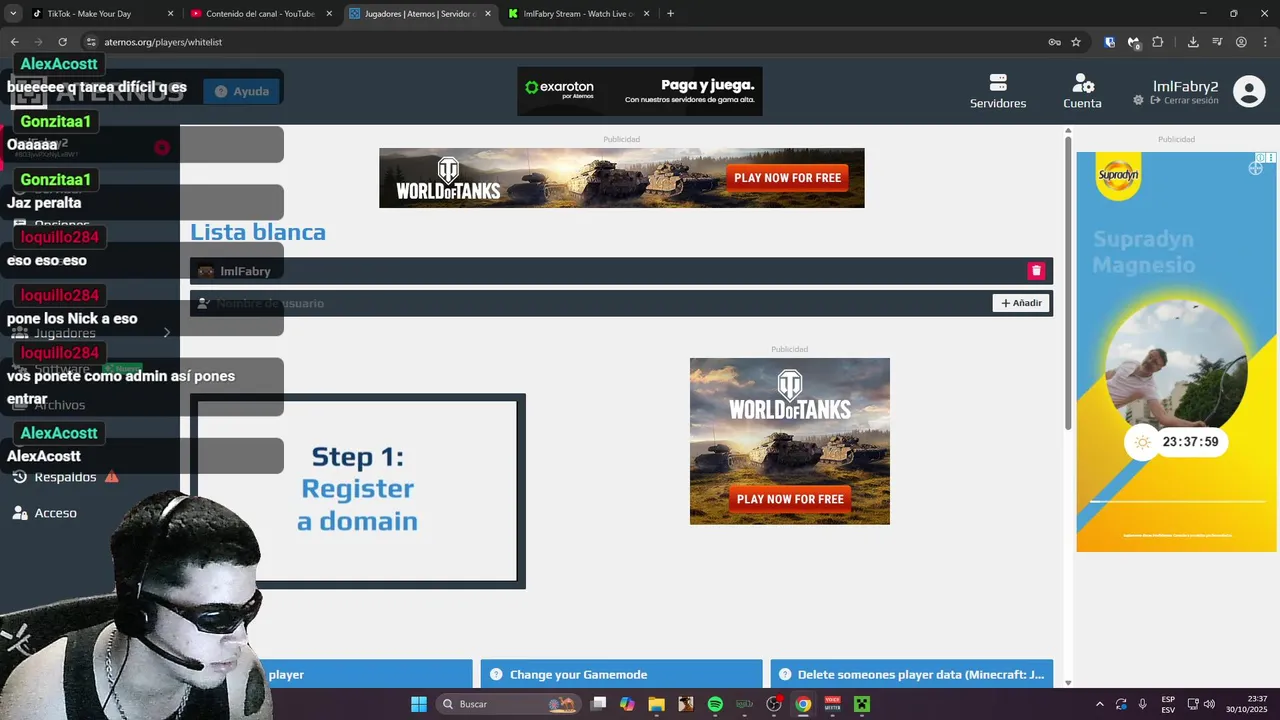Viewport: 1280px width, 720px height.
Task: Open Delete someones player data article
Action: (x=911, y=674)
